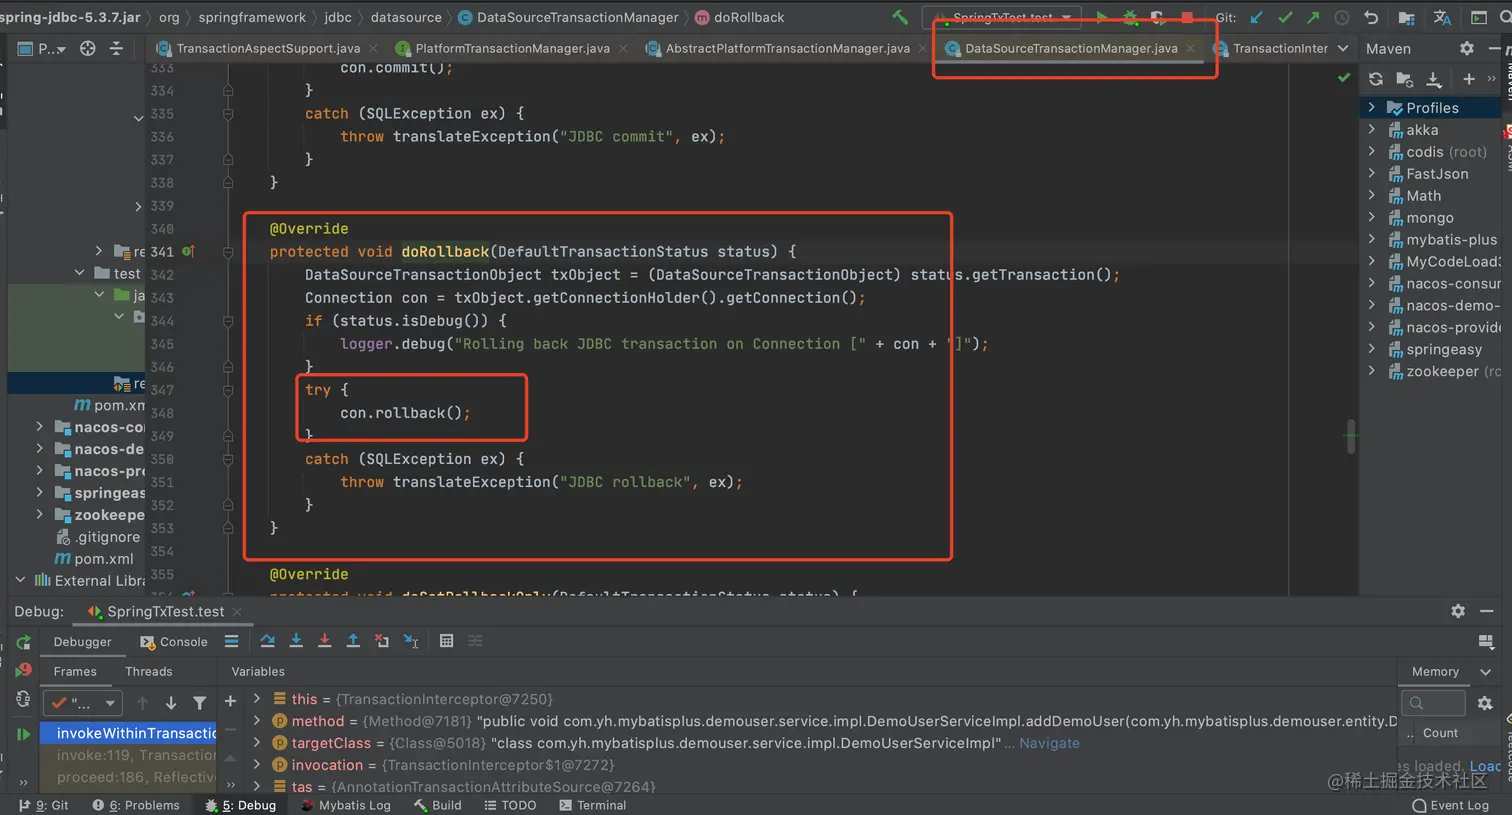Click Git commit green checkmark icon
Screen dimensions: 1512x815
pyautogui.click(x=1285, y=17)
